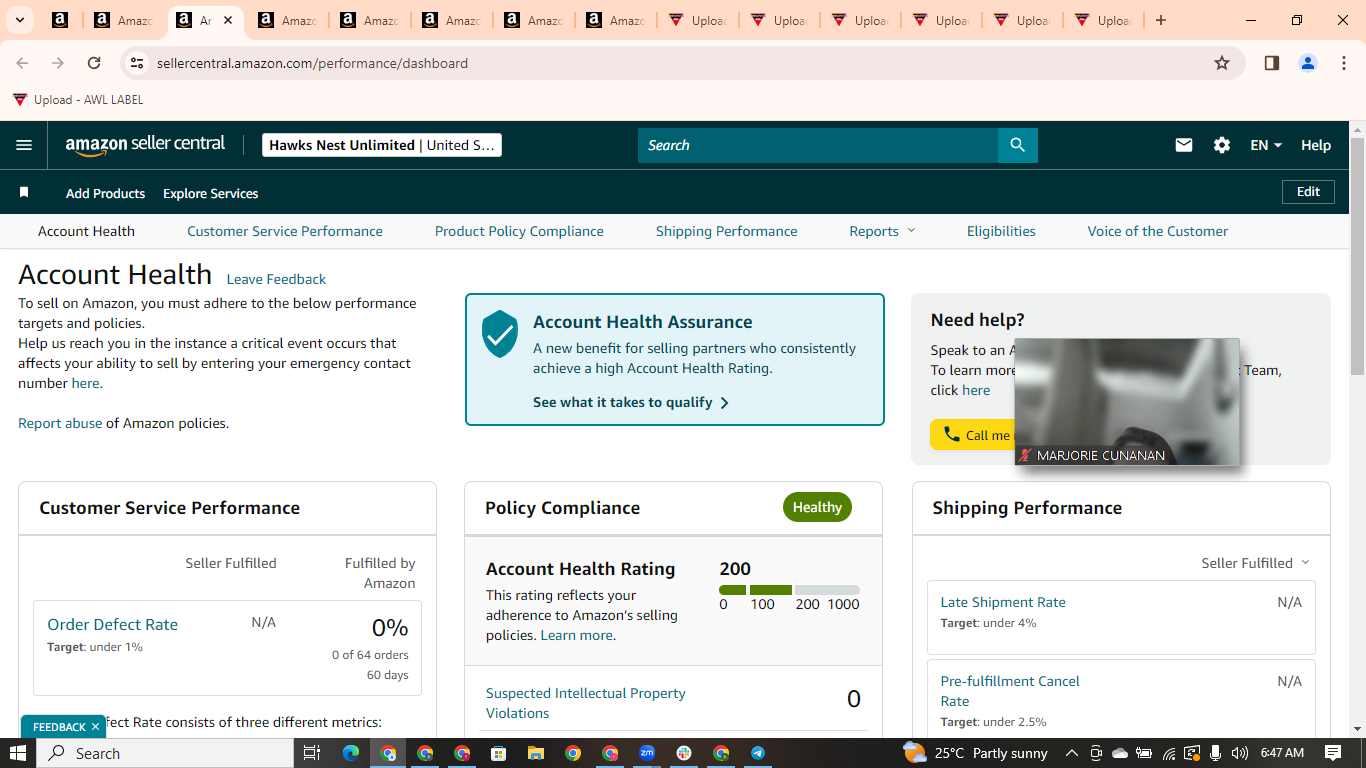Click the Account Health Assurance shield icon

point(500,333)
